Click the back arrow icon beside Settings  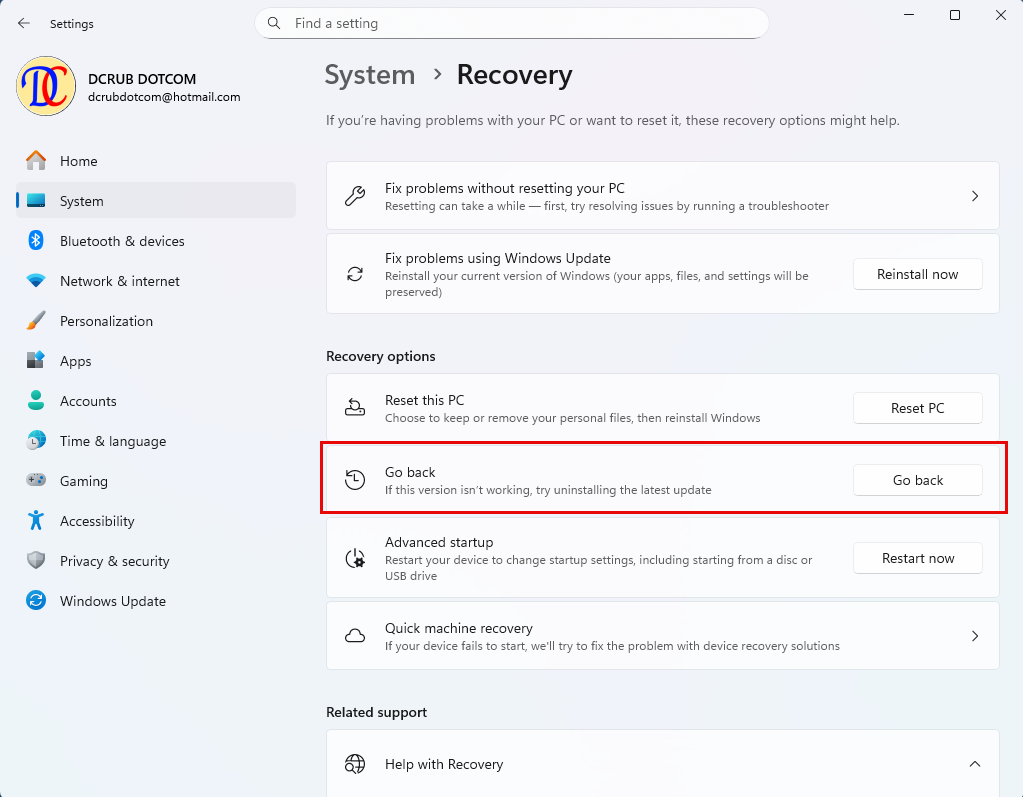coord(24,23)
